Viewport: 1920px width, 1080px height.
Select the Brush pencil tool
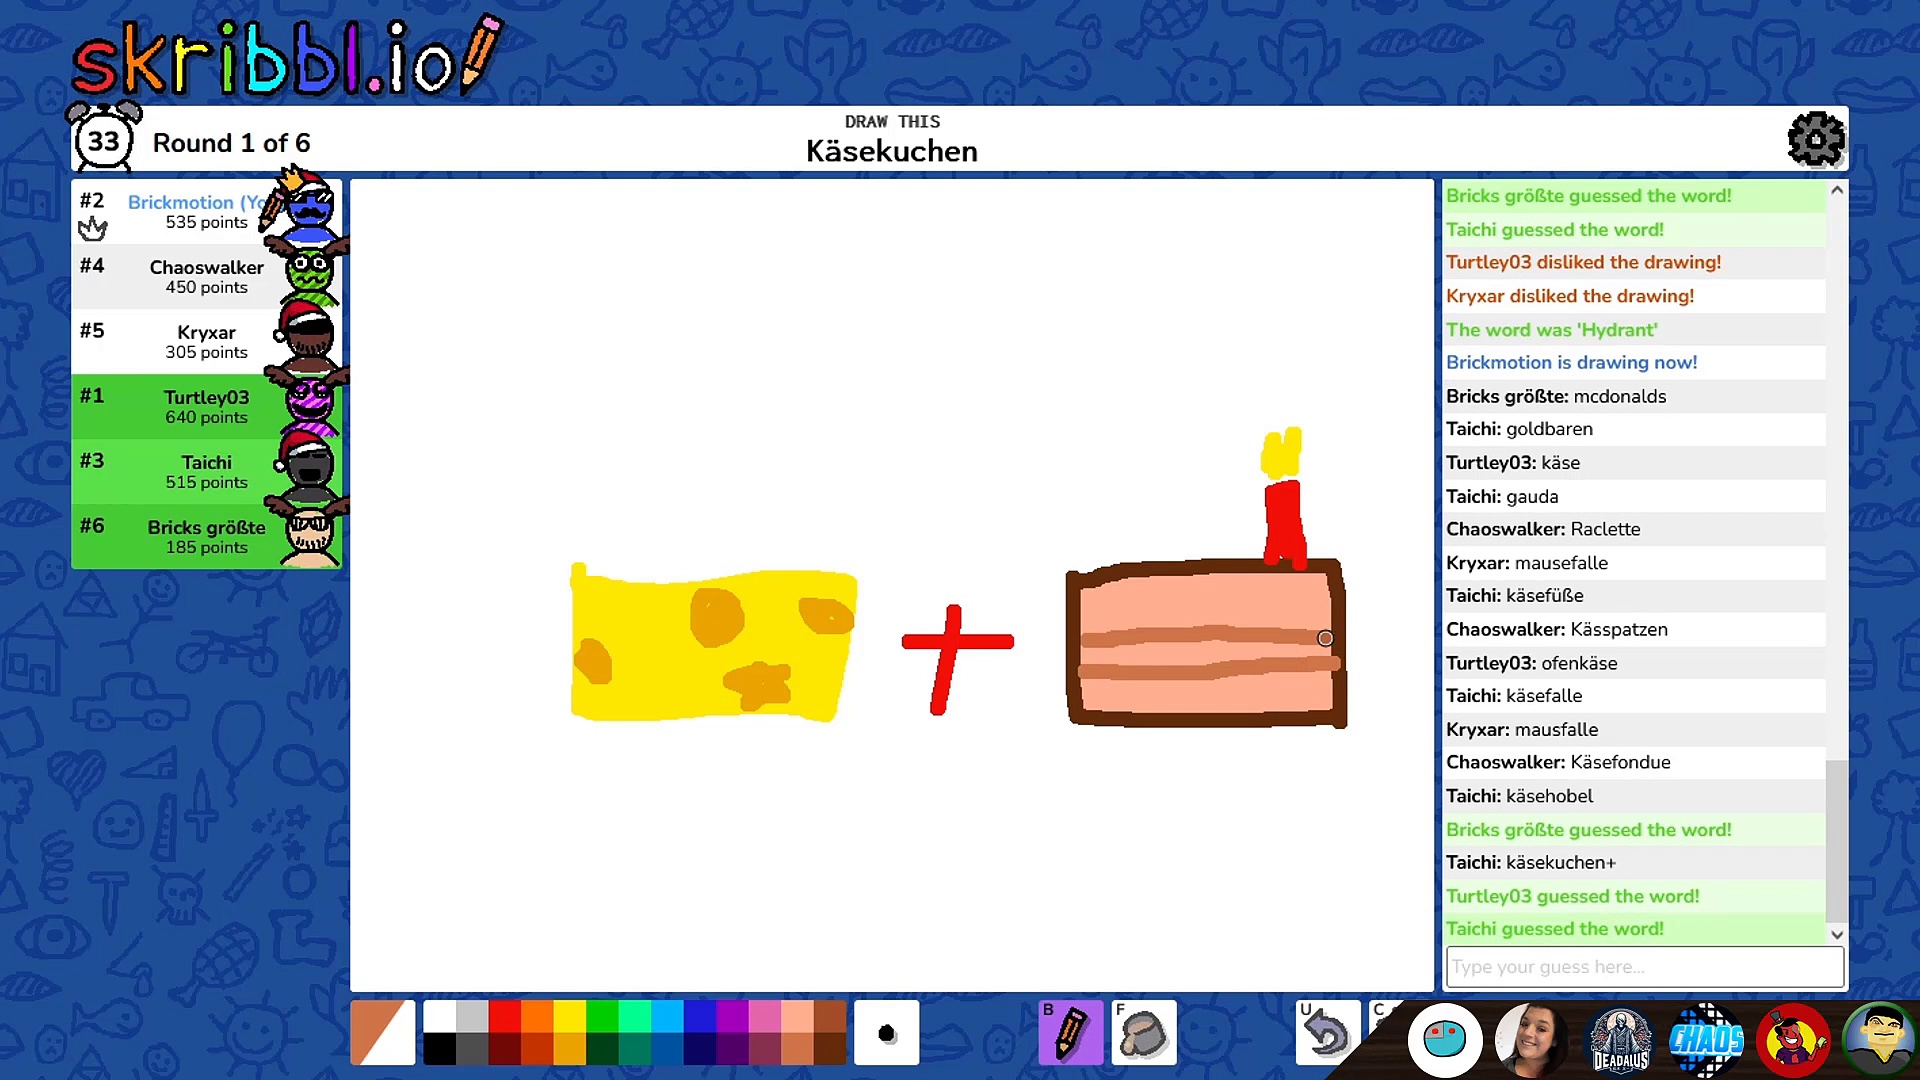tap(1070, 1032)
